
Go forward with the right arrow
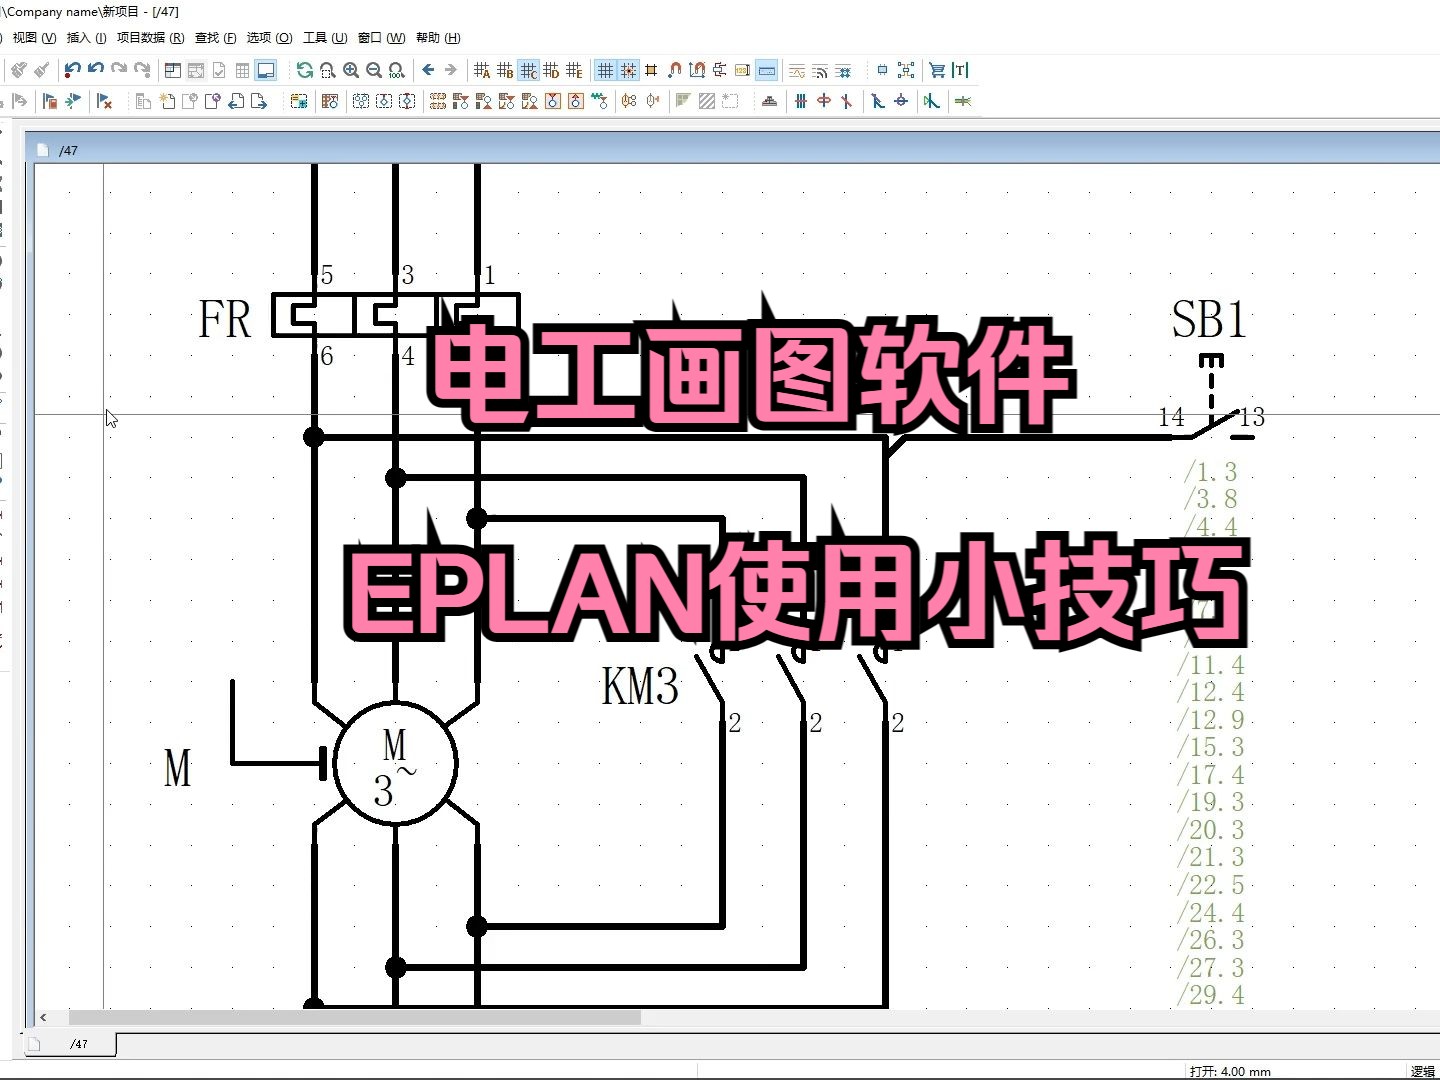click(x=451, y=69)
